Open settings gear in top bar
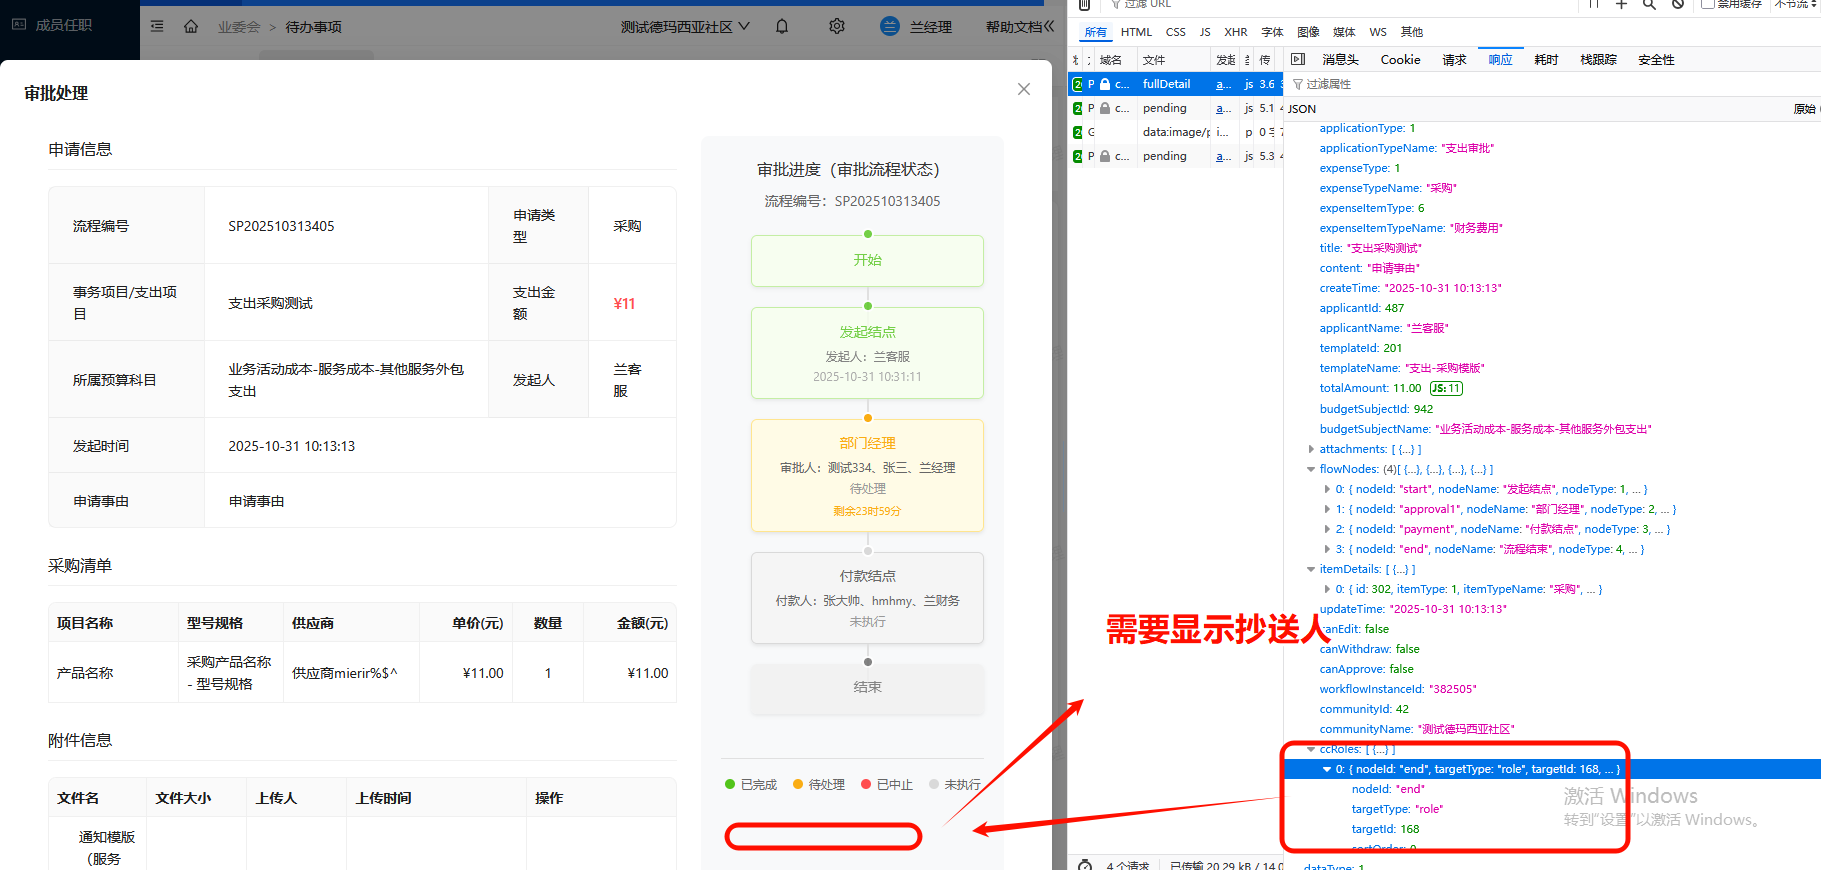Screen dimensions: 1821x870 coord(837,27)
